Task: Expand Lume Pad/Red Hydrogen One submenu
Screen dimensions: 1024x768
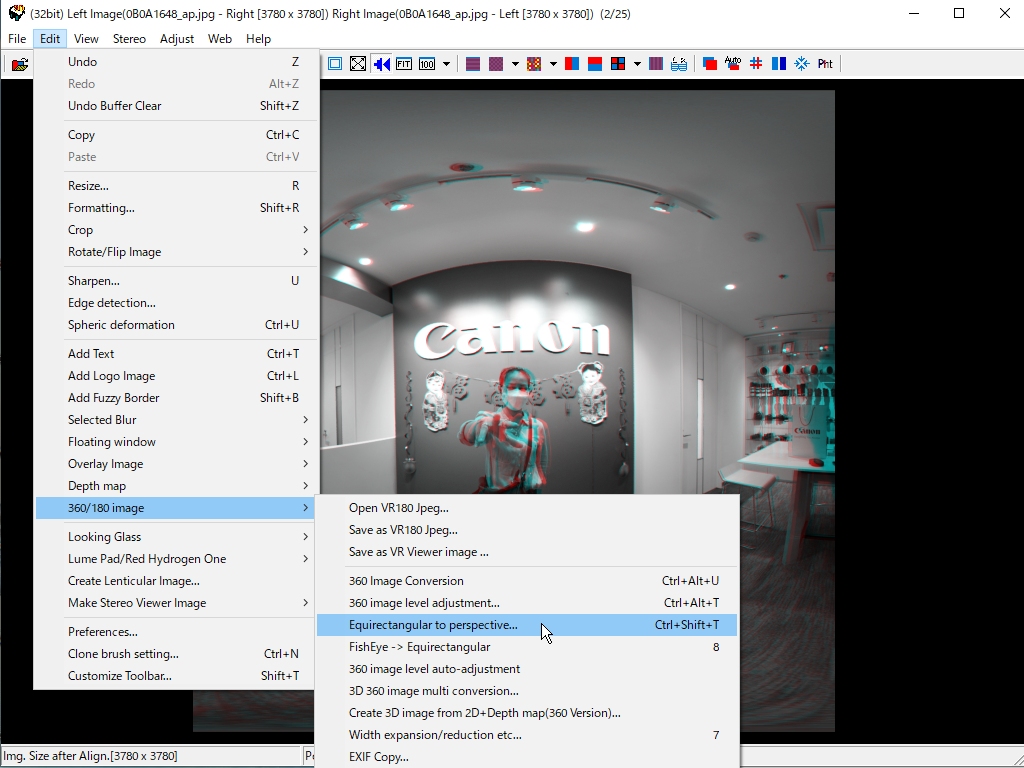Action: [x=176, y=559]
